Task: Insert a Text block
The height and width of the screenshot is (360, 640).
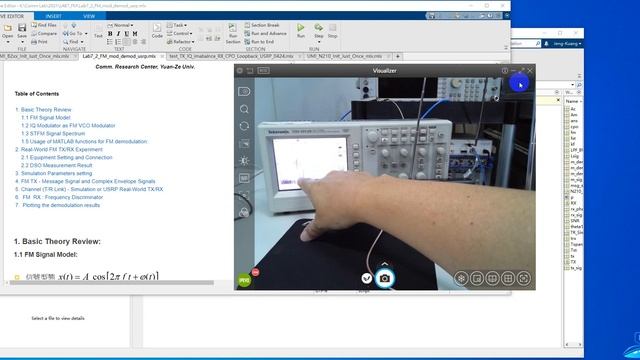Action: point(98,32)
